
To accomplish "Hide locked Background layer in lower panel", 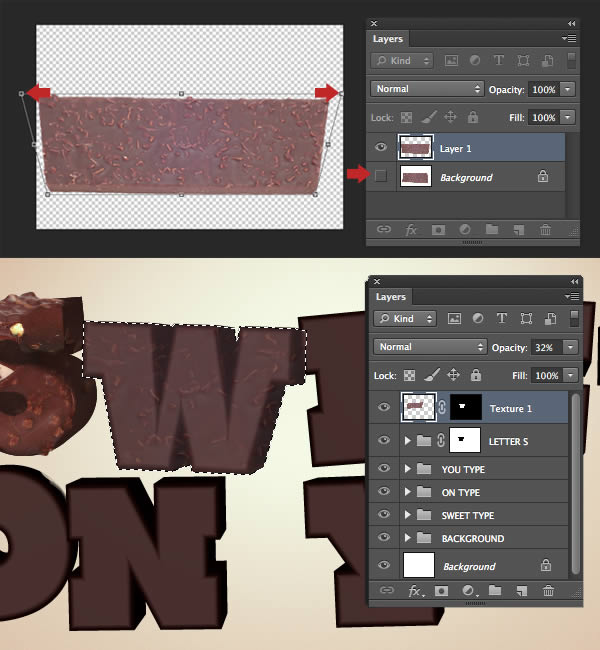I will click(384, 565).
